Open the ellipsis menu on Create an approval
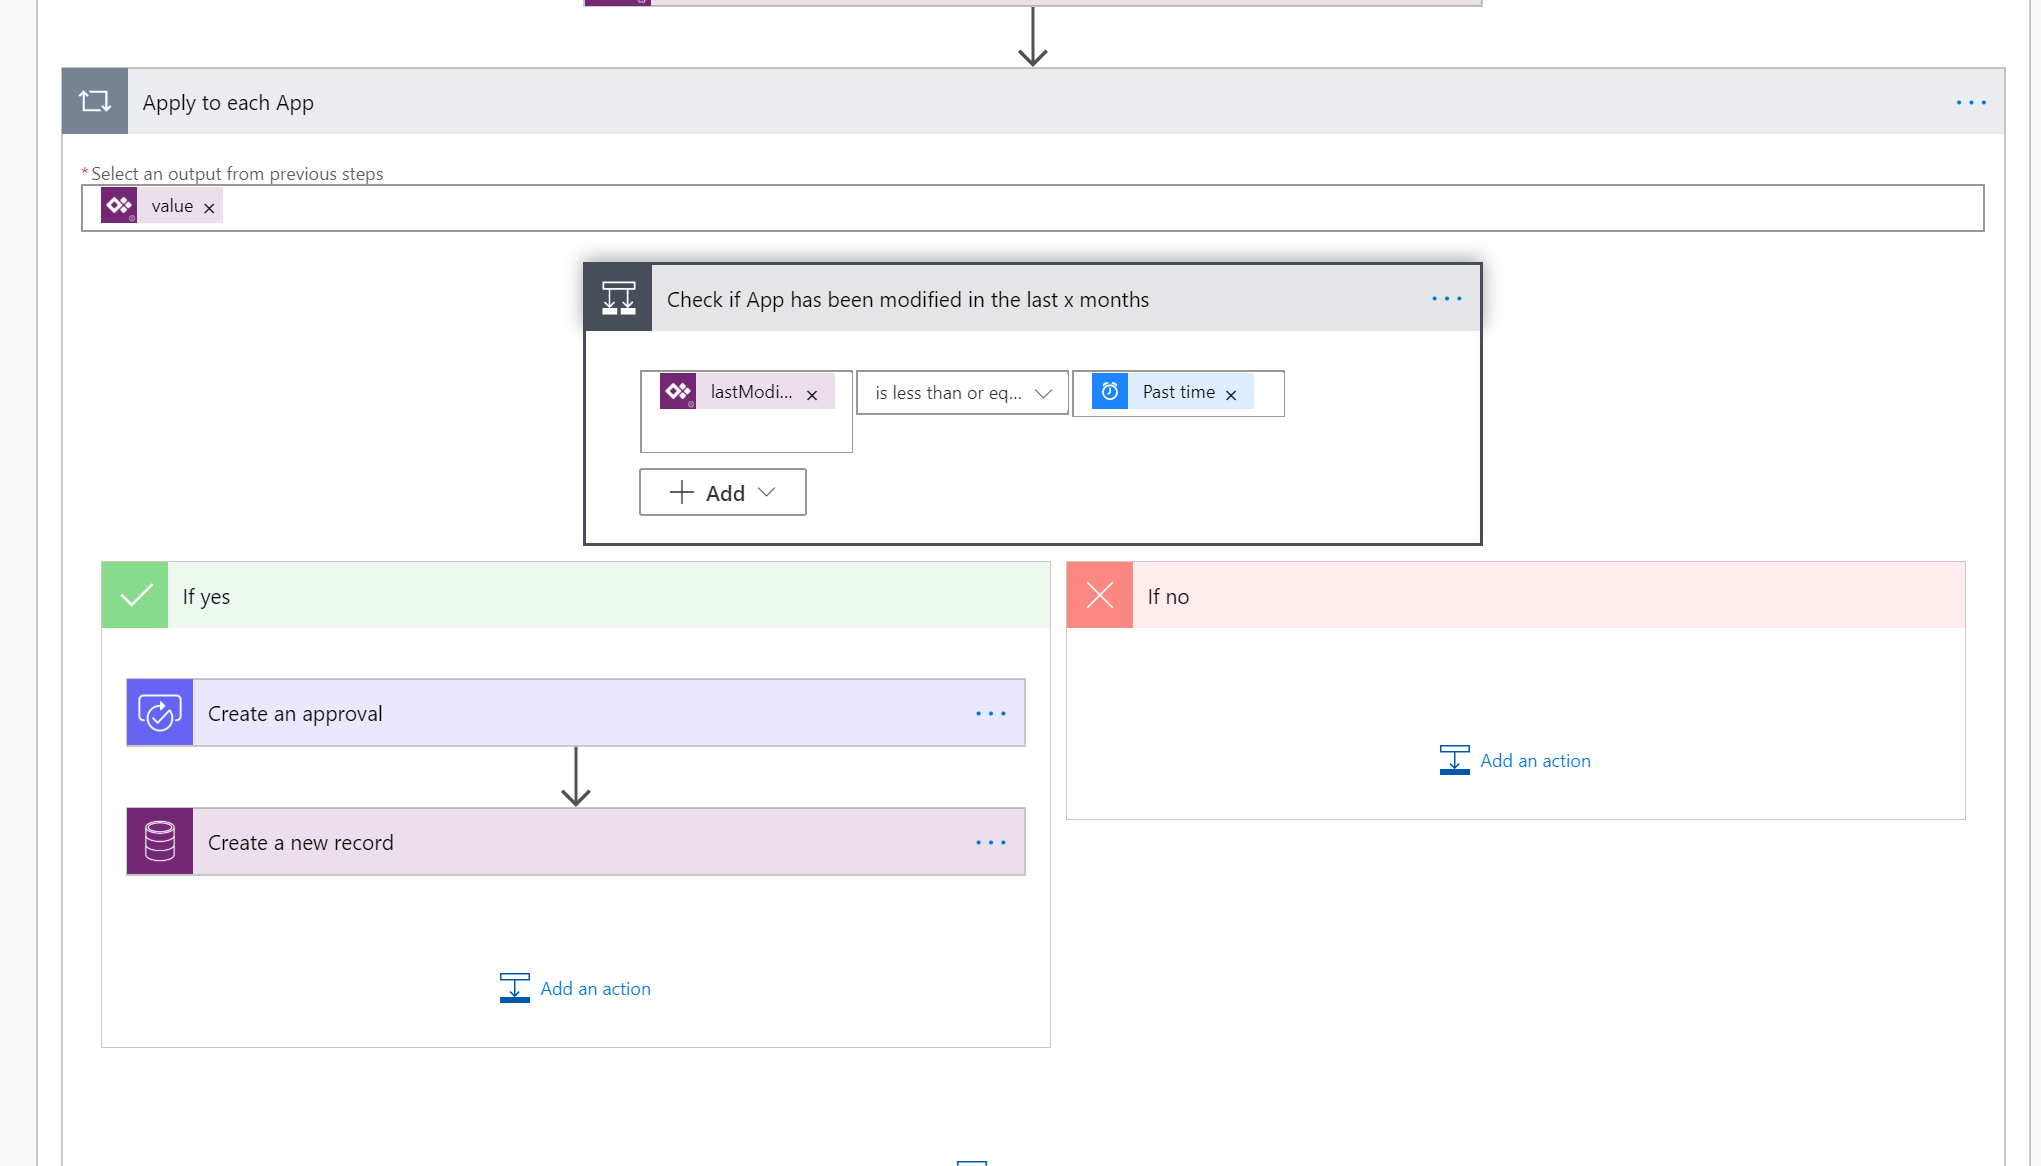The height and width of the screenshot is (1166, 2041). tap(990, 713)
